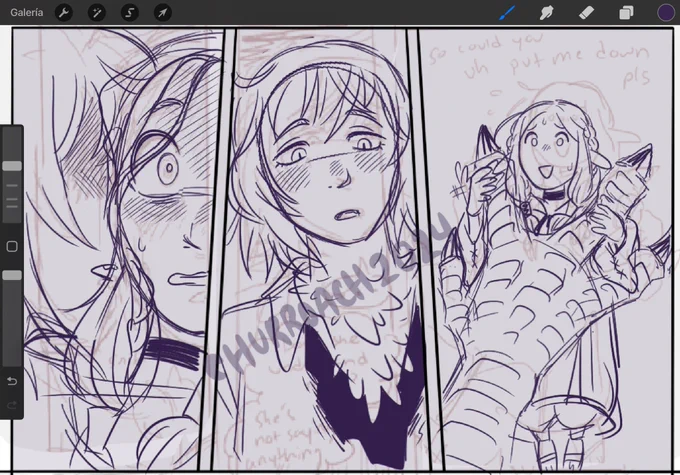Select the Smudge tool
This screenshot has height=475, width=680.
(546, 13)
